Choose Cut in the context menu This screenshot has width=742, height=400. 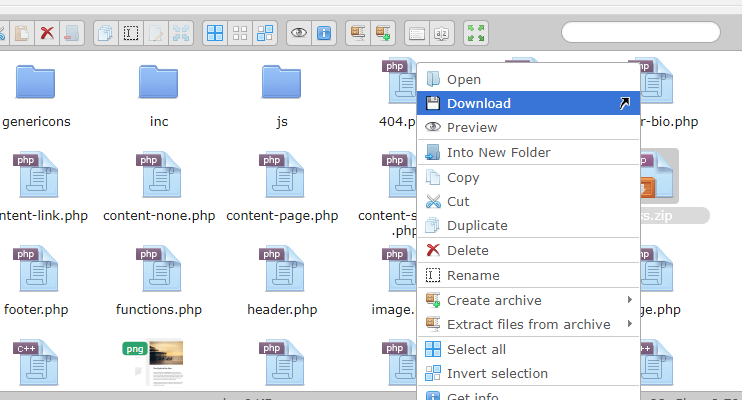528,201
